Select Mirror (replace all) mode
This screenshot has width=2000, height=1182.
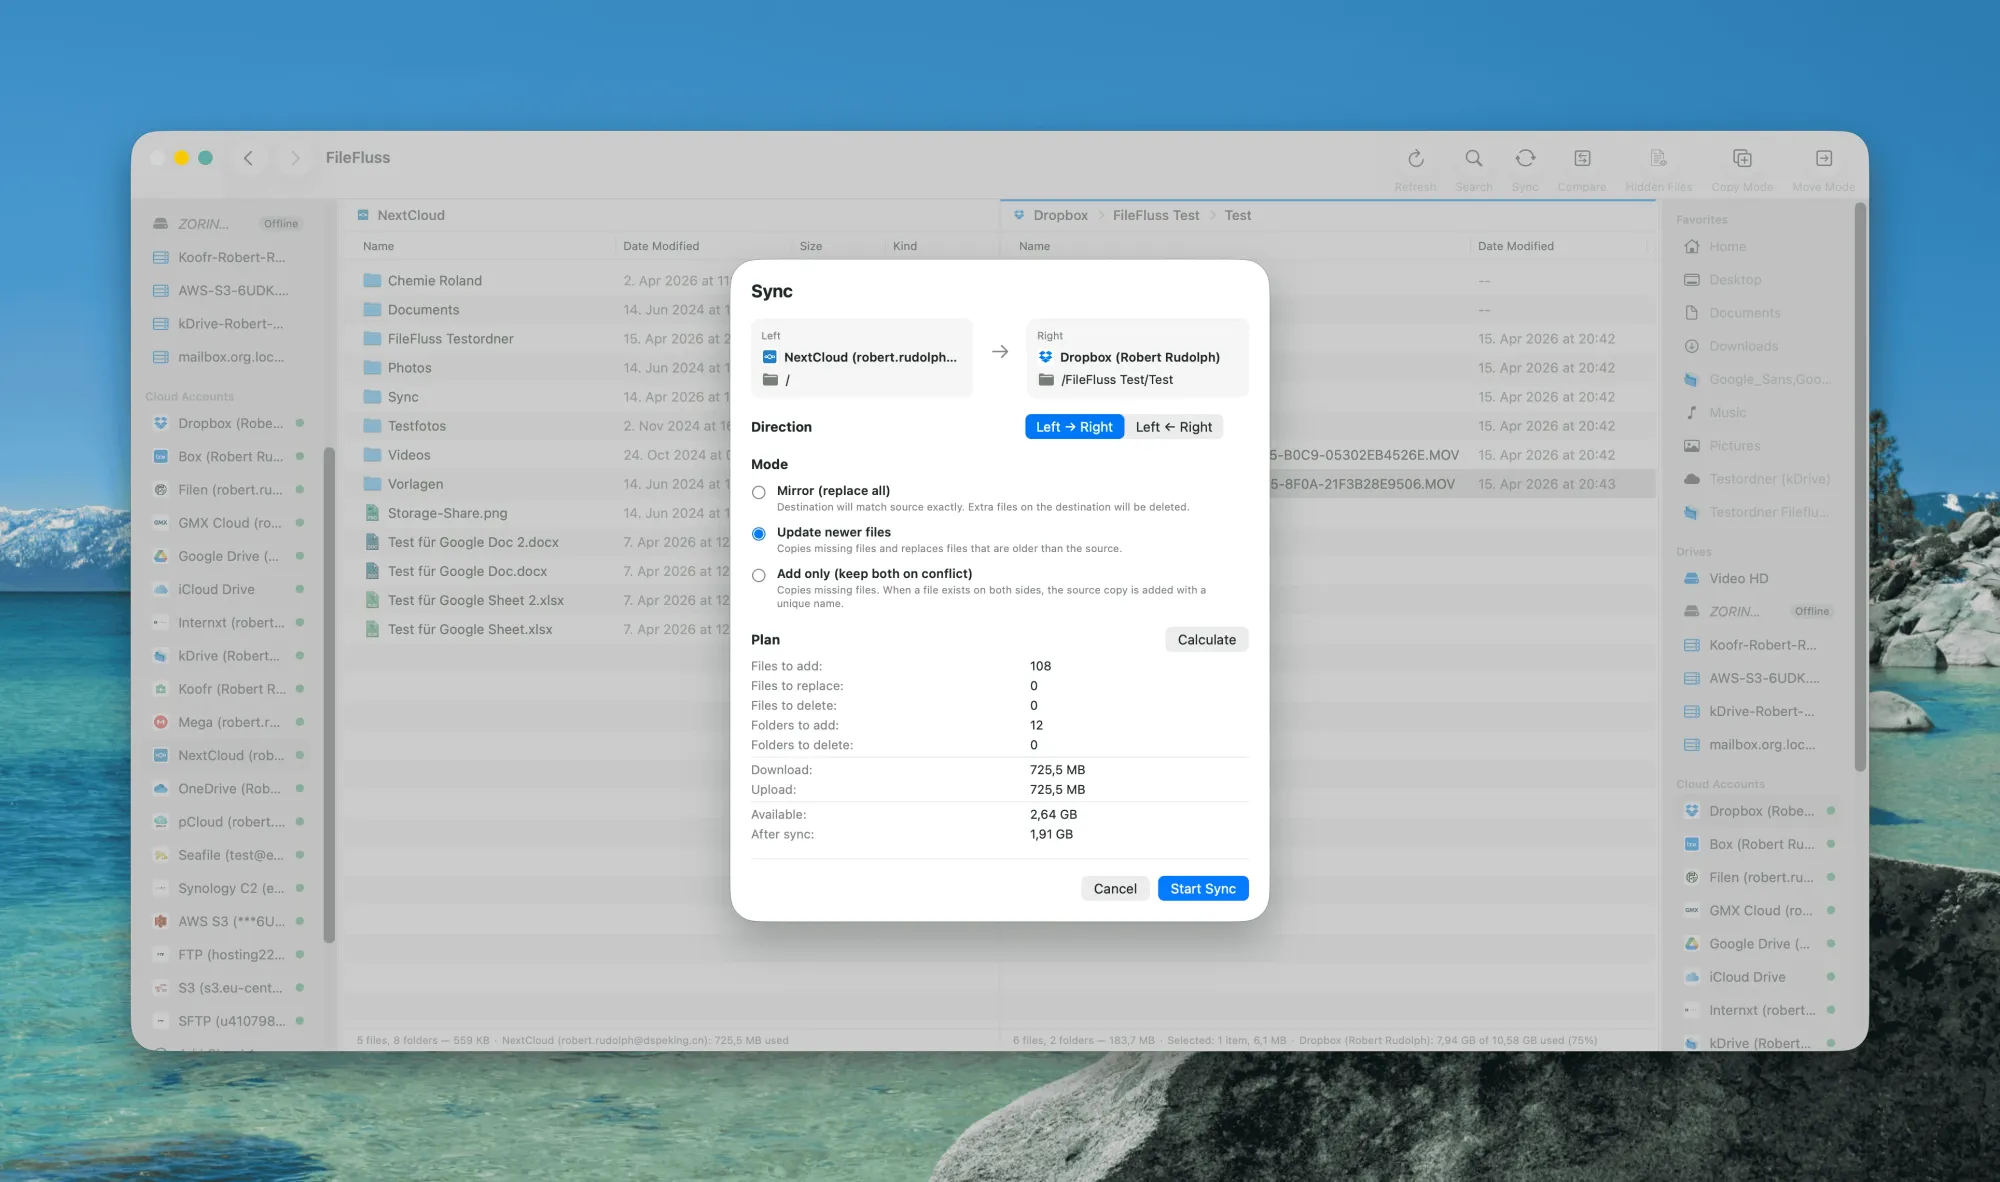[759, 492]
